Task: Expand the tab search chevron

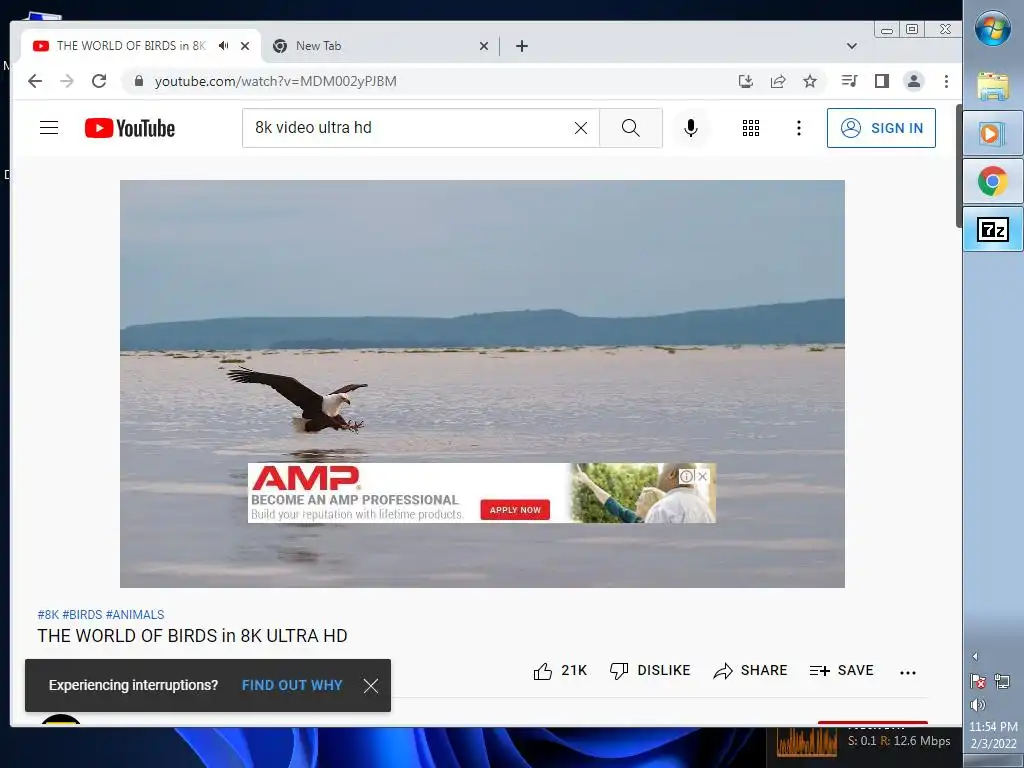Action: click(852, 46)
